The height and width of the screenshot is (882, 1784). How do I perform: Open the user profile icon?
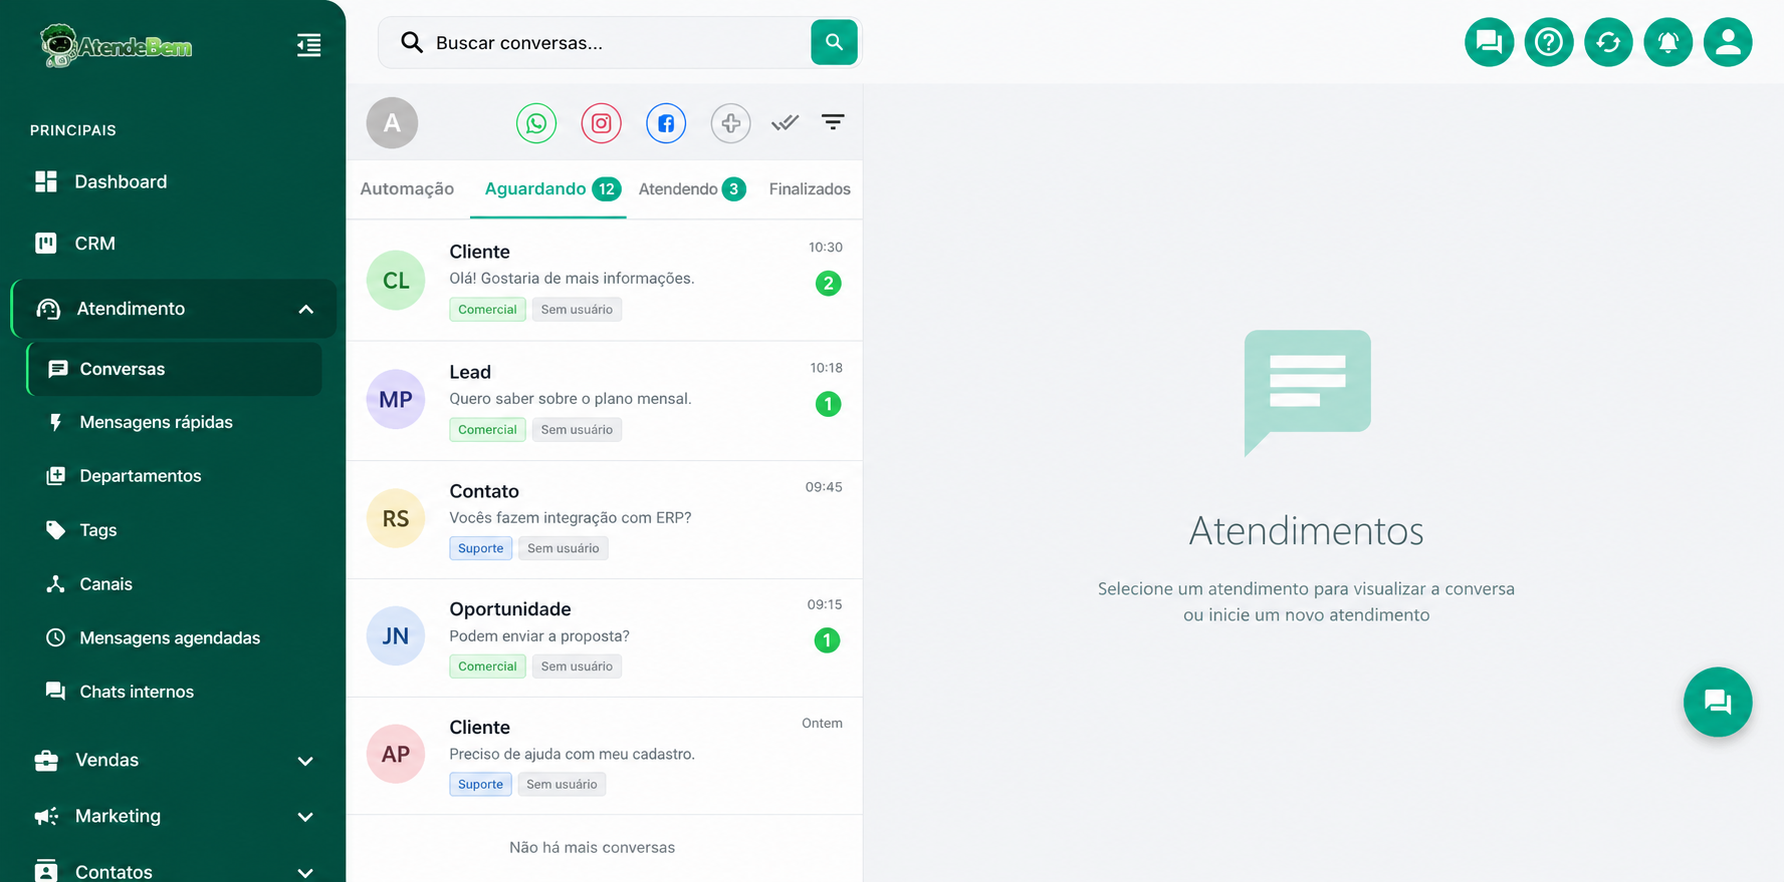[x=1728, y=42]
